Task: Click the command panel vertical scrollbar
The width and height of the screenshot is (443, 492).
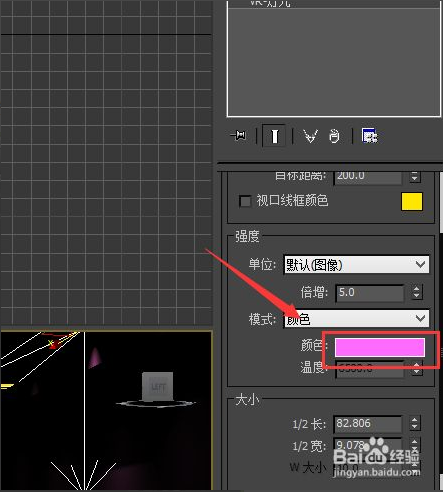Action: pyautogui.click(x=441, y=203)
